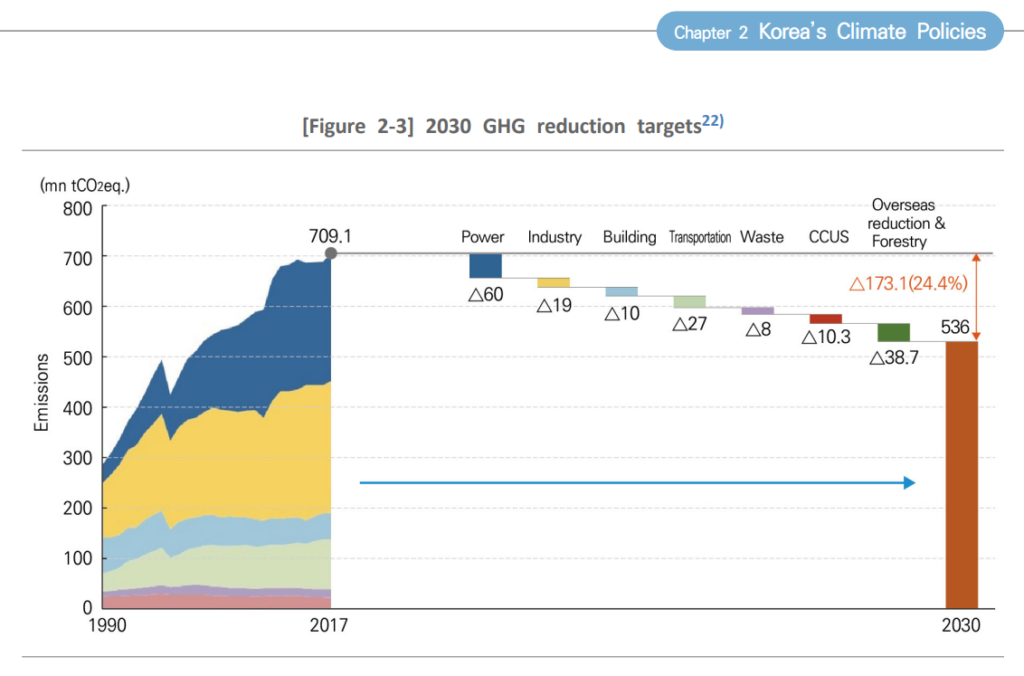Click the light green Transportation reduction bar
The height and width of the screenshot is (676, 1024).
click(x=690, y=302)
